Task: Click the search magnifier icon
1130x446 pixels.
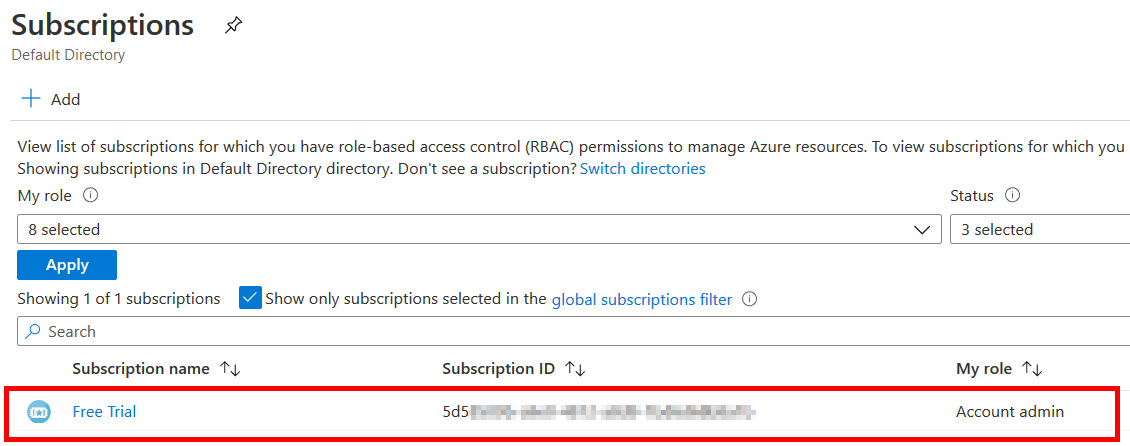Action: point(33,331)
